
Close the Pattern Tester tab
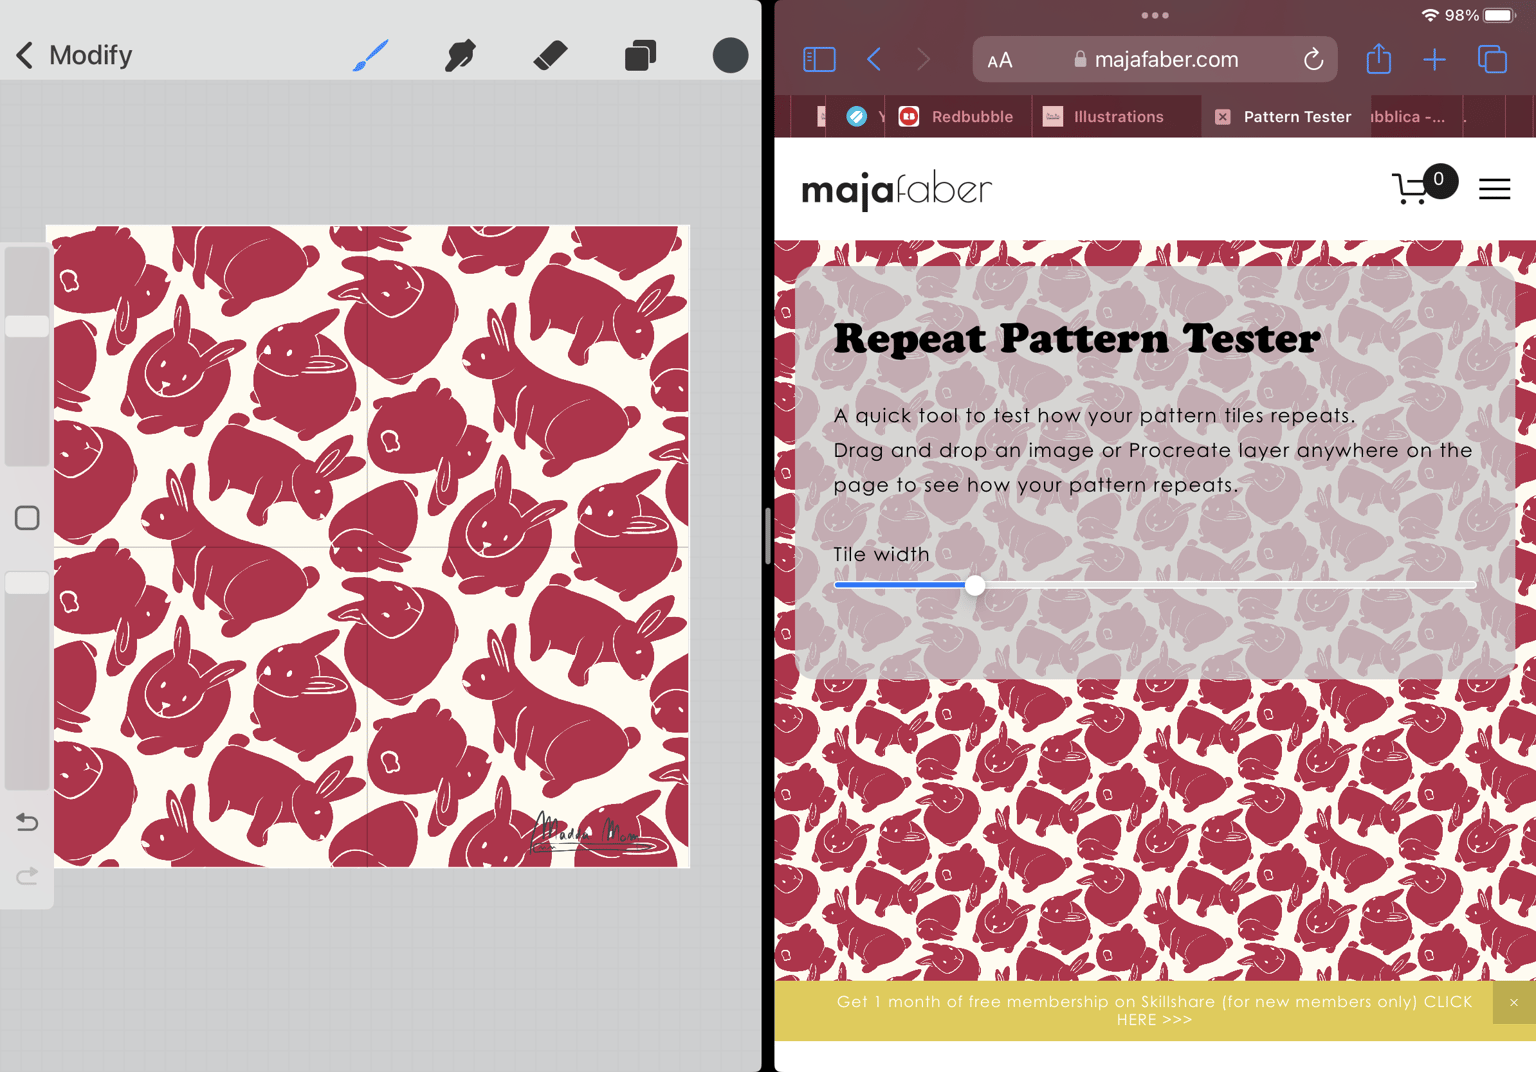(x=1222, y=117)
